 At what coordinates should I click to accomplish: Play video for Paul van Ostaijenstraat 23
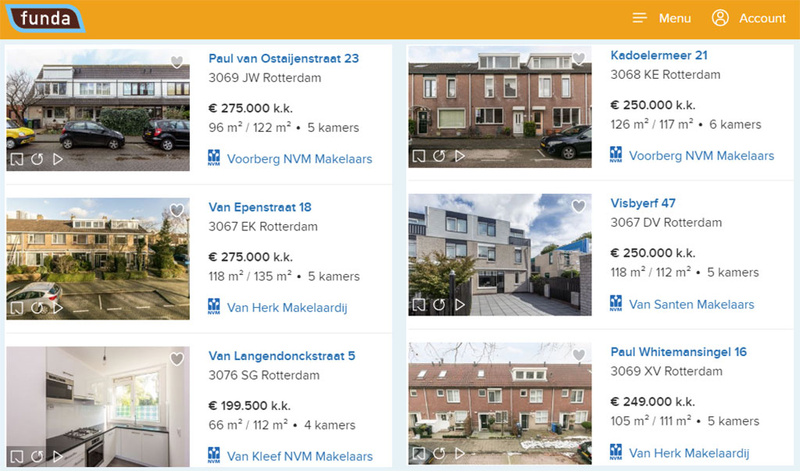pyautogui.click(x=58, y=158)
